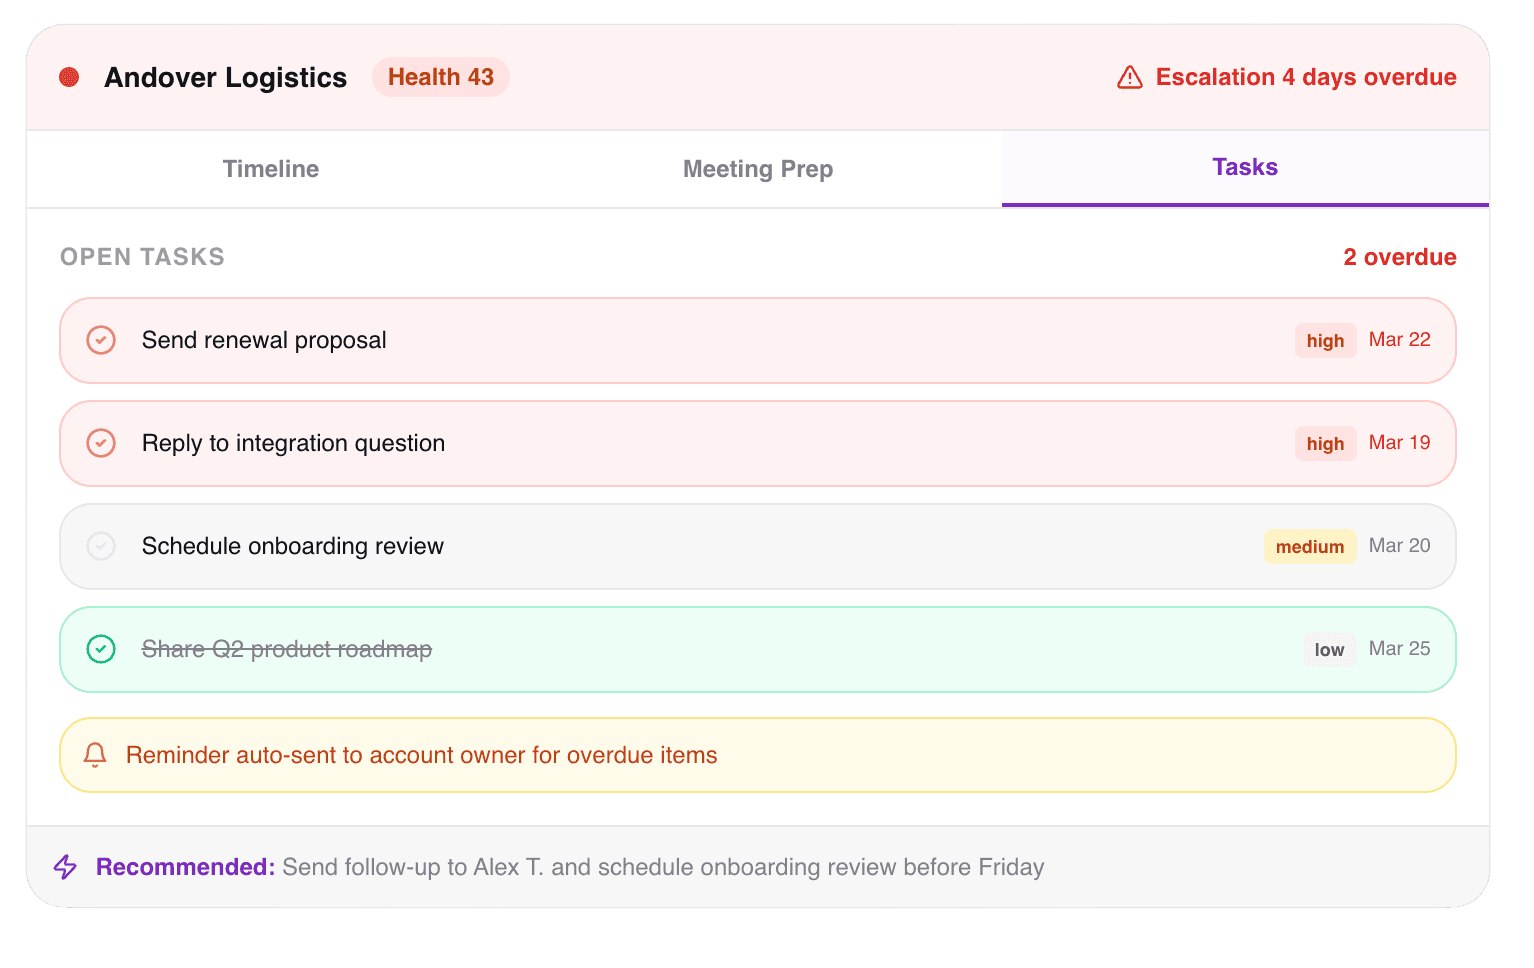Image resolution: width=1534 pixels, height=968 pixels.
Task: Click the Mar 19 due date
Action: [1399, 443]
